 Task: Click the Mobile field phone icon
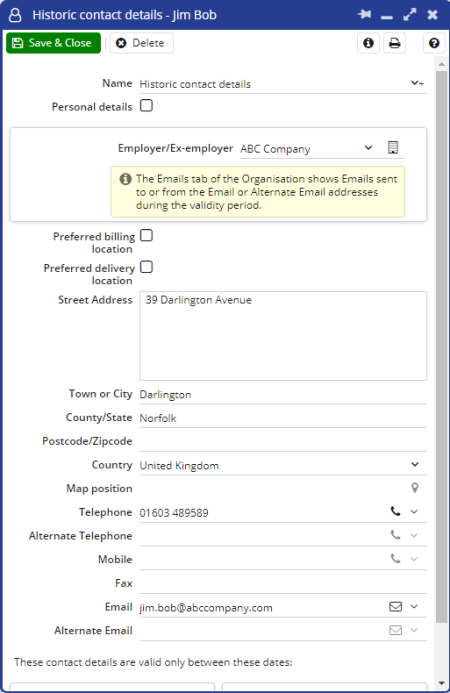point(396,559)
